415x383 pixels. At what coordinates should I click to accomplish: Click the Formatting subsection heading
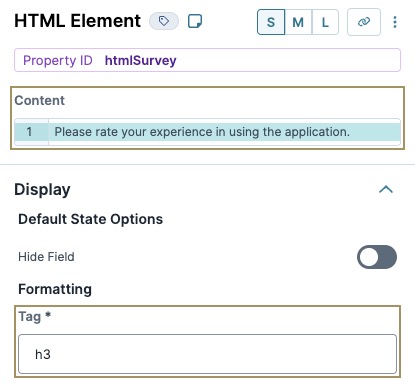point(55,289)
